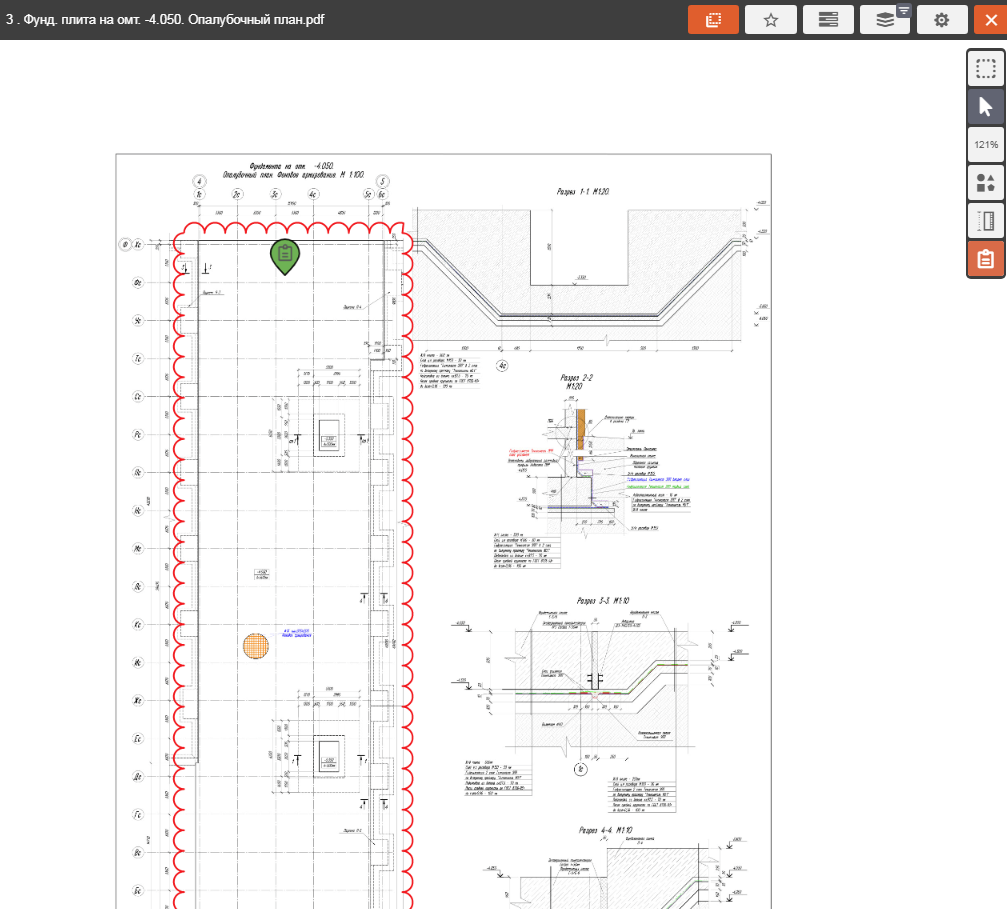Select the ruler measurement tool
Image resolution: width=1007 pixels, height=909 pixels.
(985, 221)
